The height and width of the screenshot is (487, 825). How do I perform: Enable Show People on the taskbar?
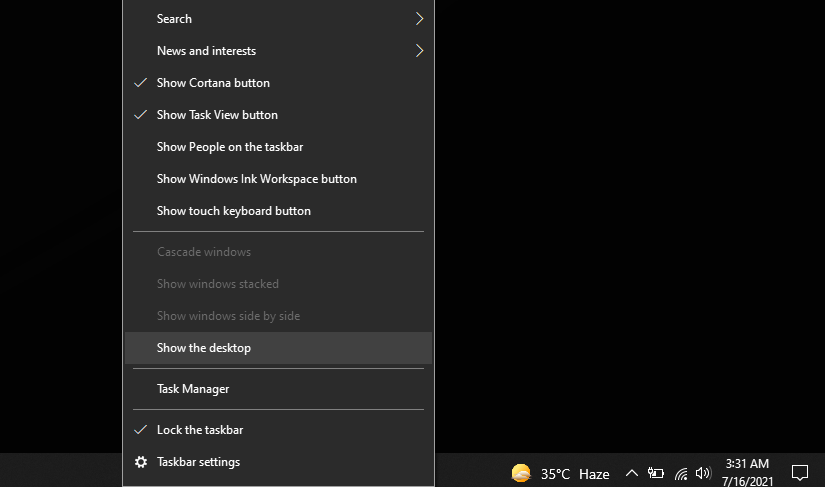[278, 147]
